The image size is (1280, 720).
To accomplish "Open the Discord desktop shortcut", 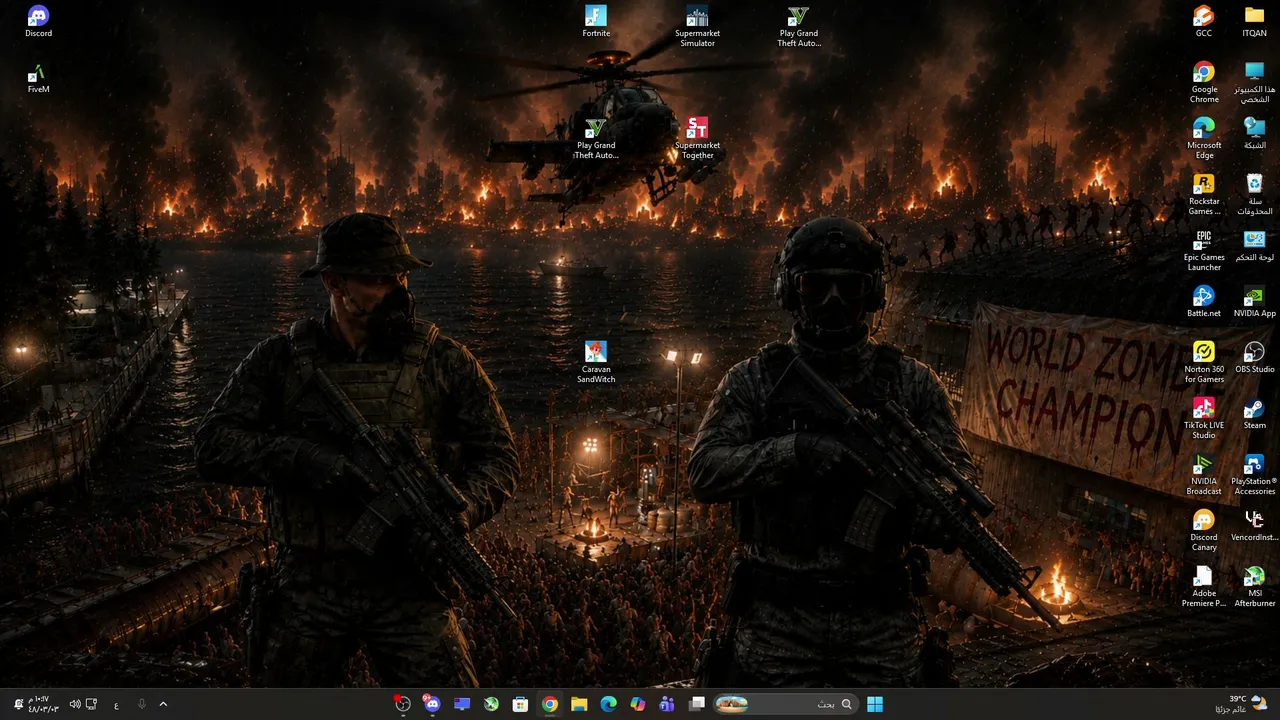I will click(38, 22).
